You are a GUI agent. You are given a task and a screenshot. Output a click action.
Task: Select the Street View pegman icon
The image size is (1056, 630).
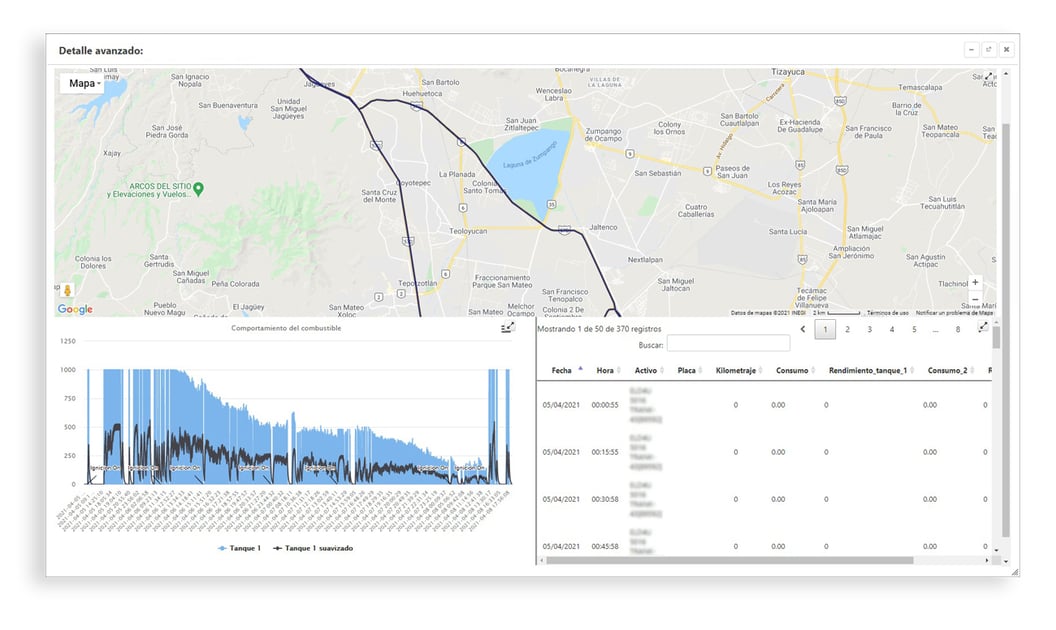[67, 290]
